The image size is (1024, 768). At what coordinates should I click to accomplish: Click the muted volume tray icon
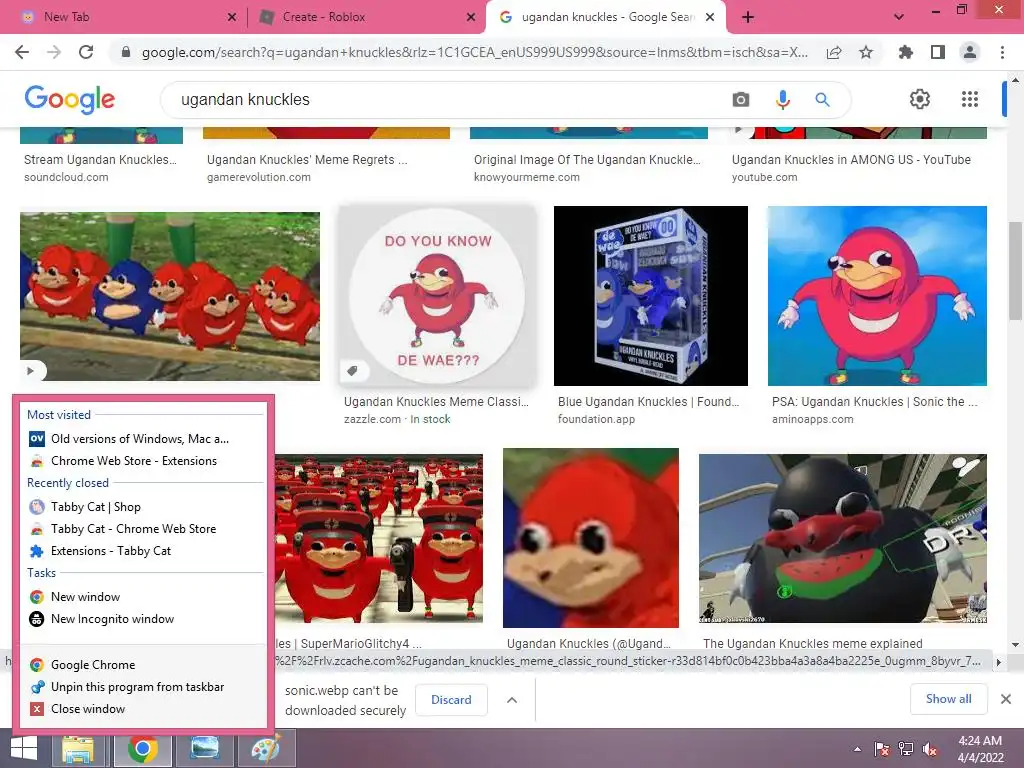coord(930,749)
